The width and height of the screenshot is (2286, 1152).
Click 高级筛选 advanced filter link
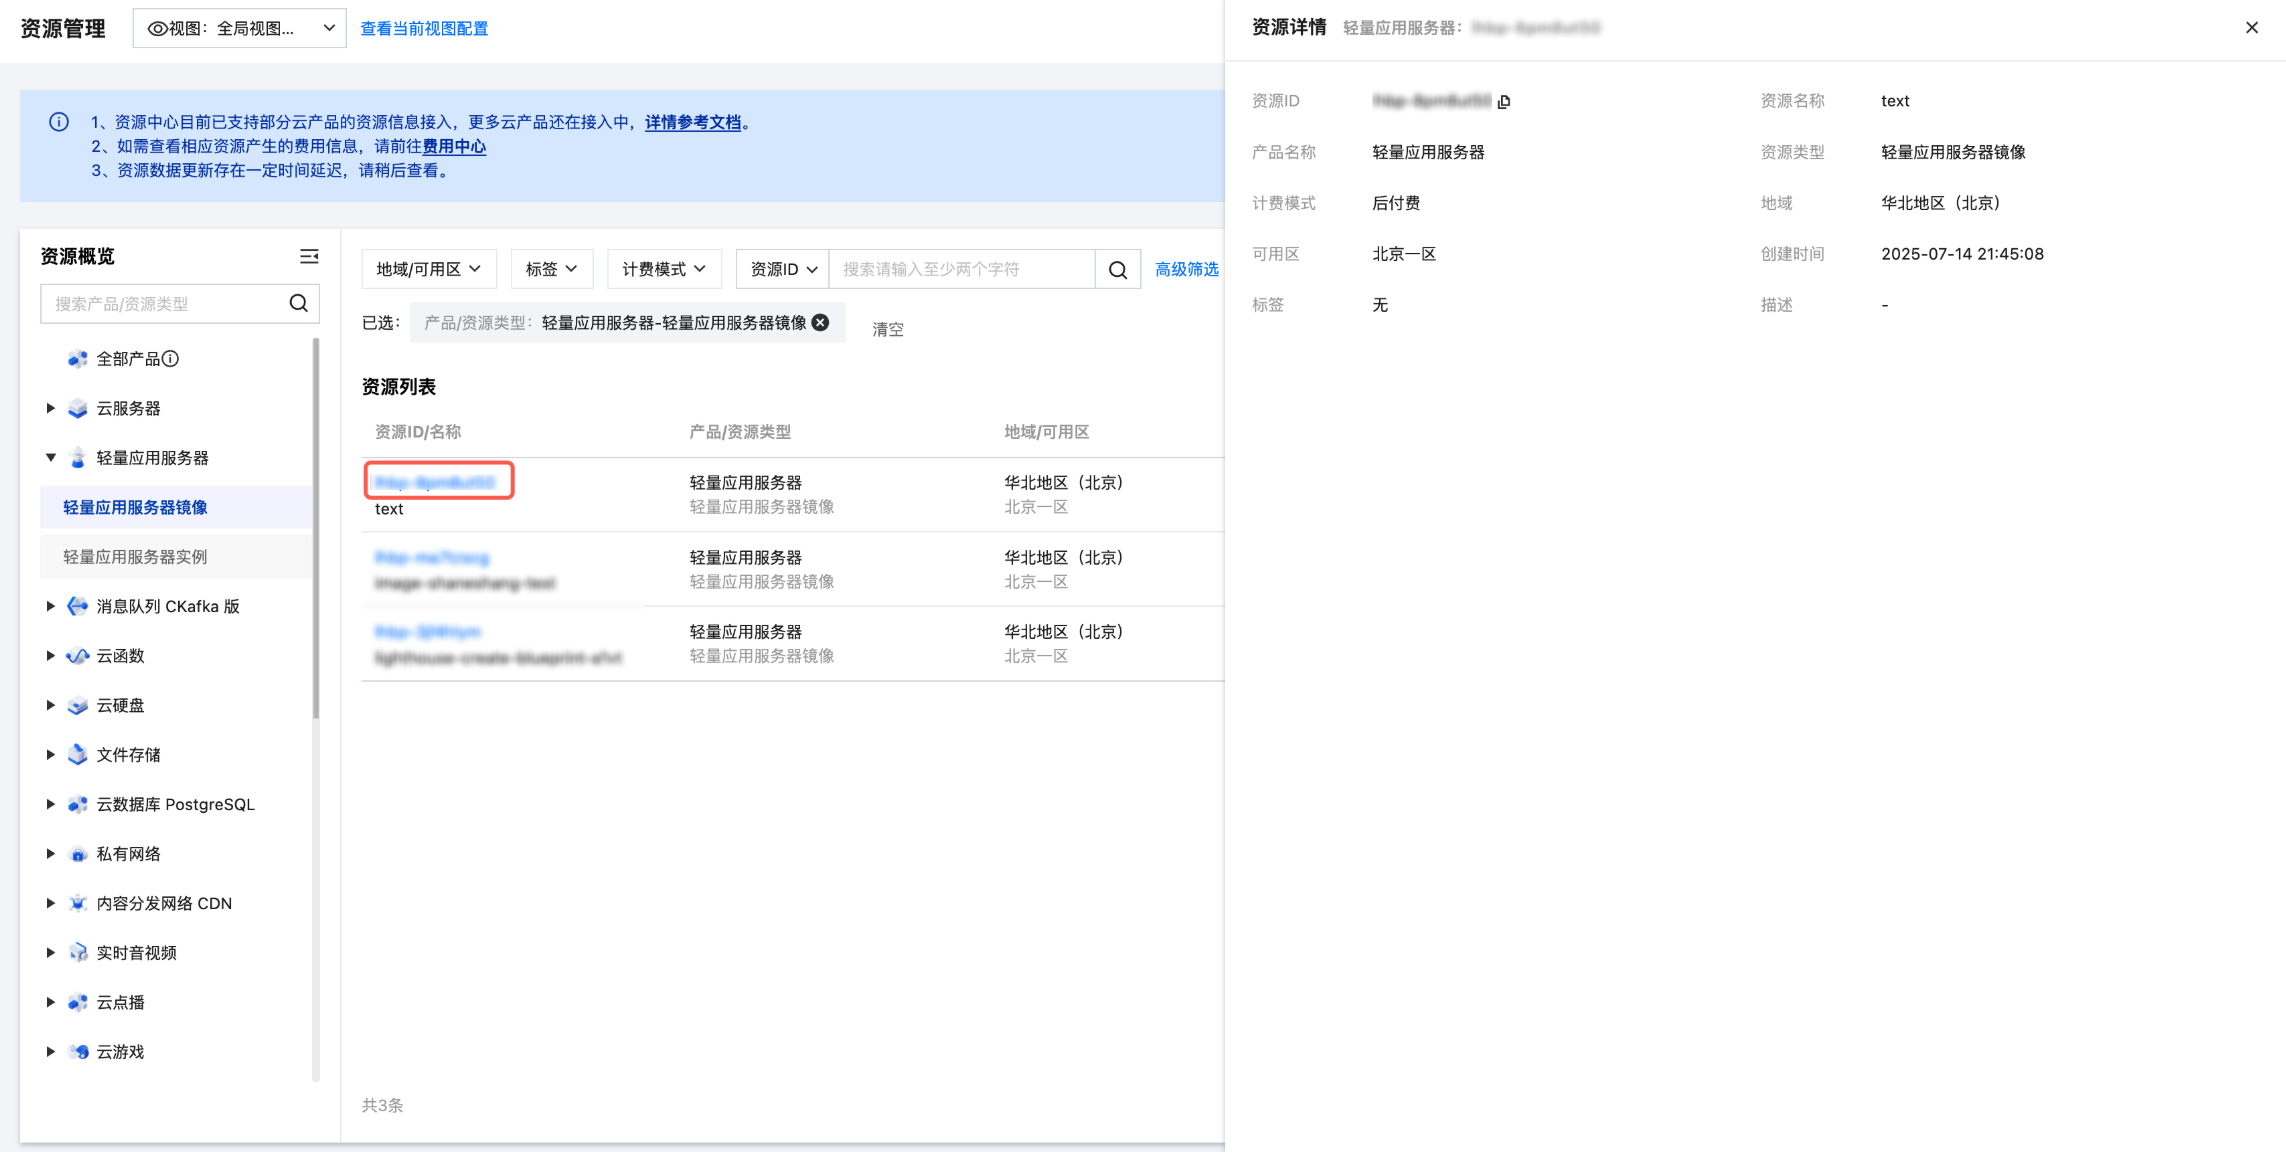point(1186,269)
